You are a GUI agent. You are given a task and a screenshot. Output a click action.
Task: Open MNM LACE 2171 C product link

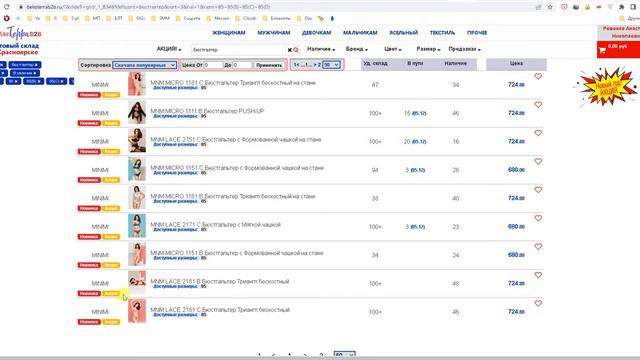click(216, 224)
